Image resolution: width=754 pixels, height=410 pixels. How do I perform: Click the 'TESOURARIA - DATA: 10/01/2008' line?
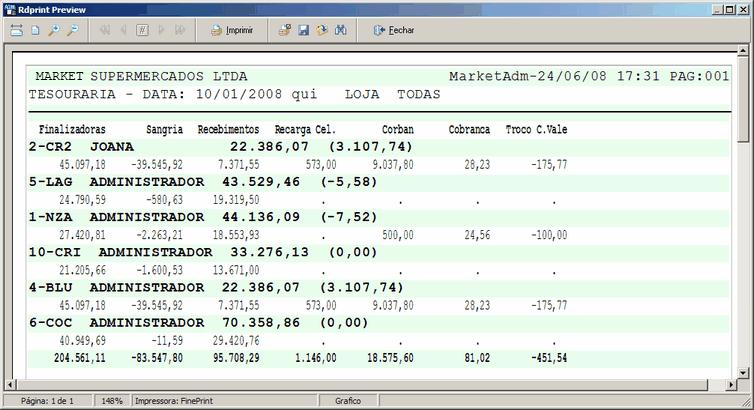(155, 94)
